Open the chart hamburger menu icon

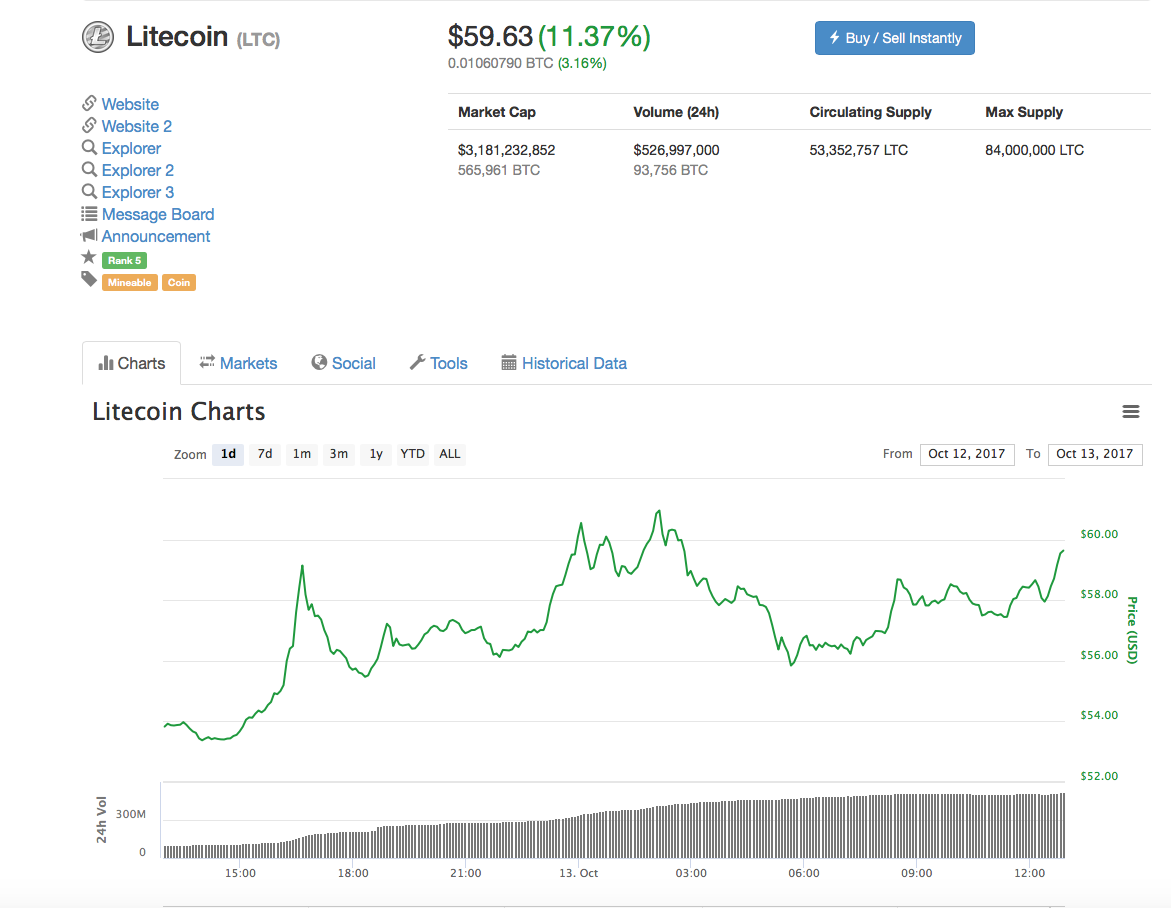[x=1131, y=412]
